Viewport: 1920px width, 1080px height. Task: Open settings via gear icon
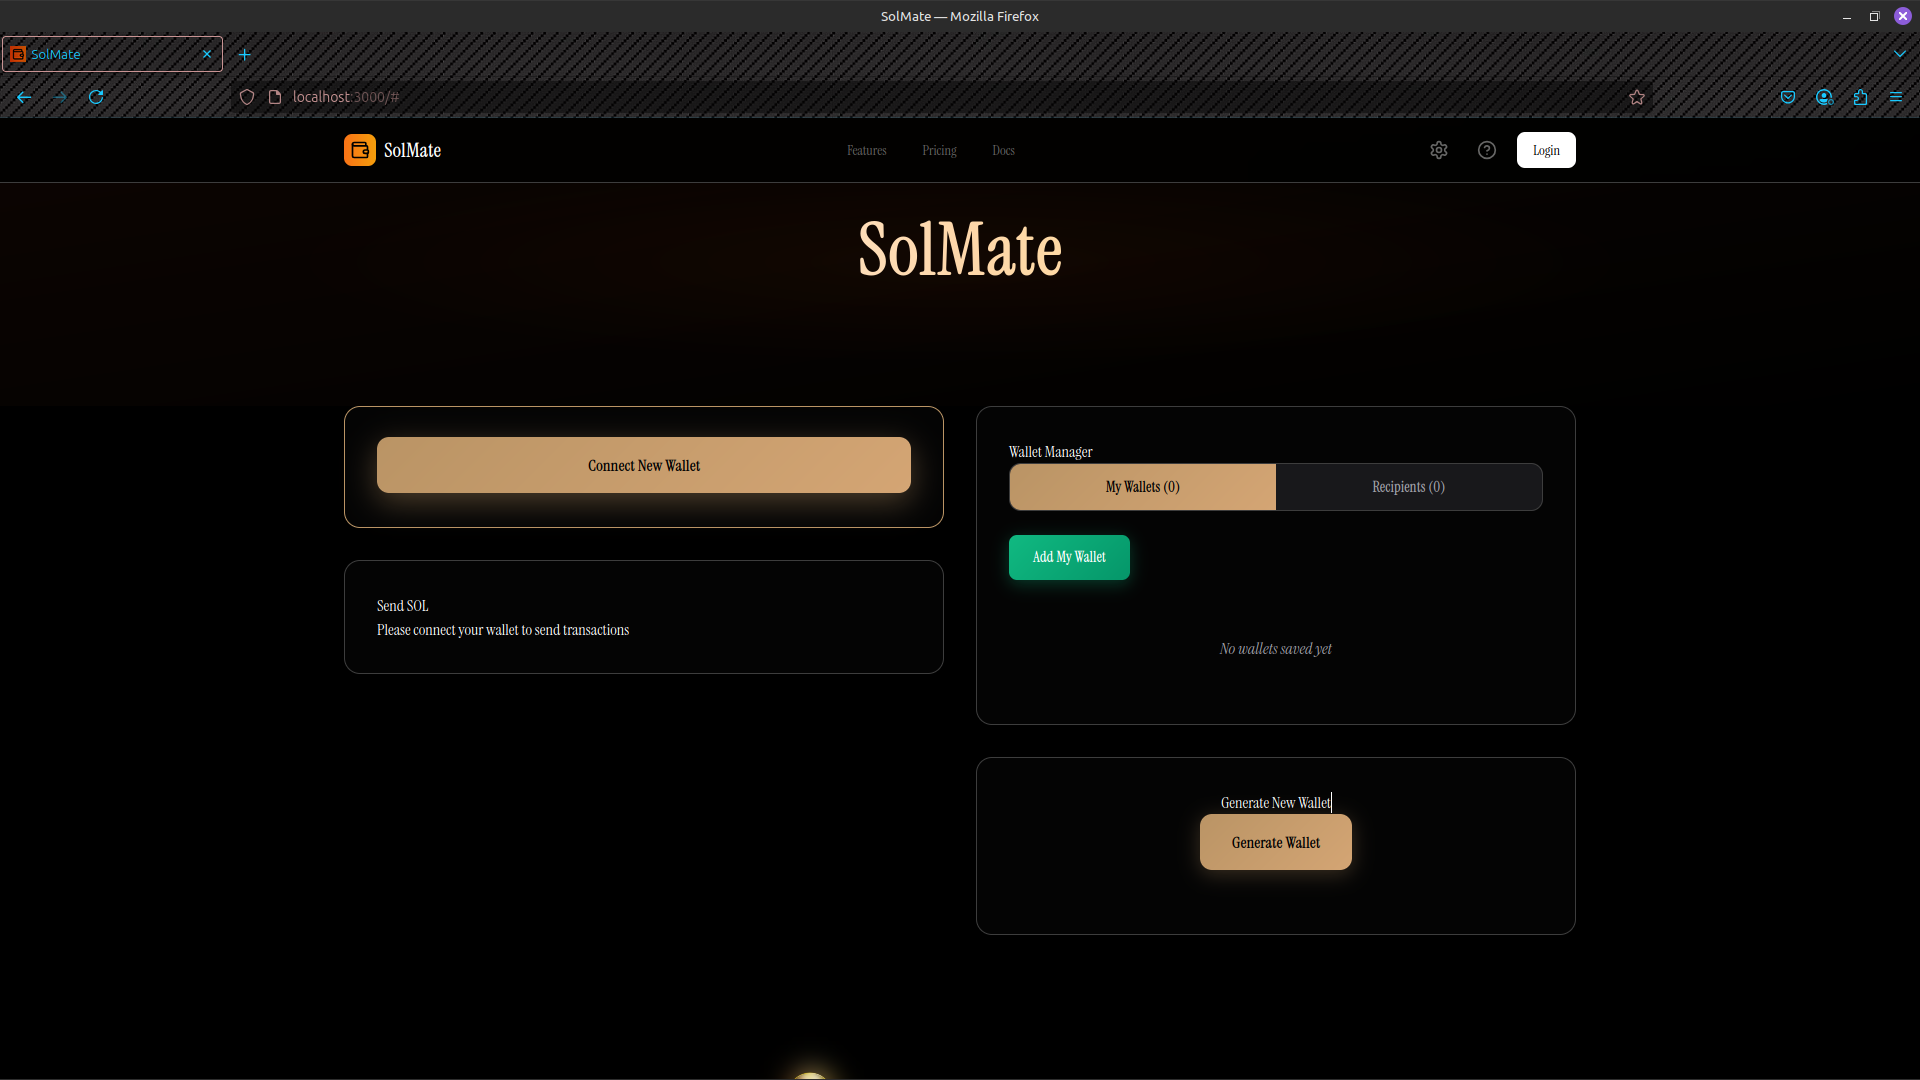point(1439,150)
